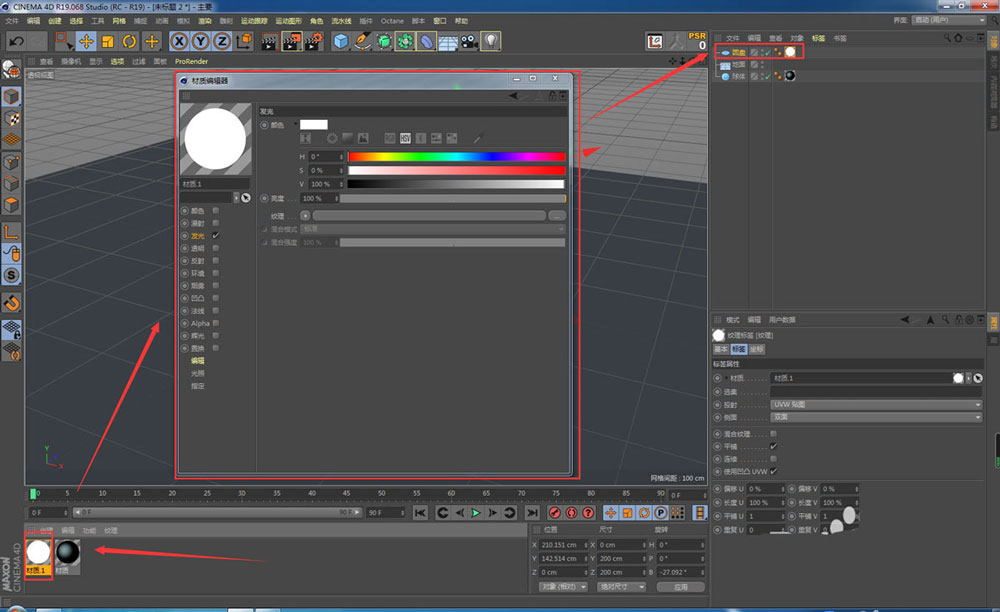The width and height of the screenshot is (1000, 612).
Task: Select the Move tool in the toolbar
Action: pyautogui.click(x=85, y=41)
